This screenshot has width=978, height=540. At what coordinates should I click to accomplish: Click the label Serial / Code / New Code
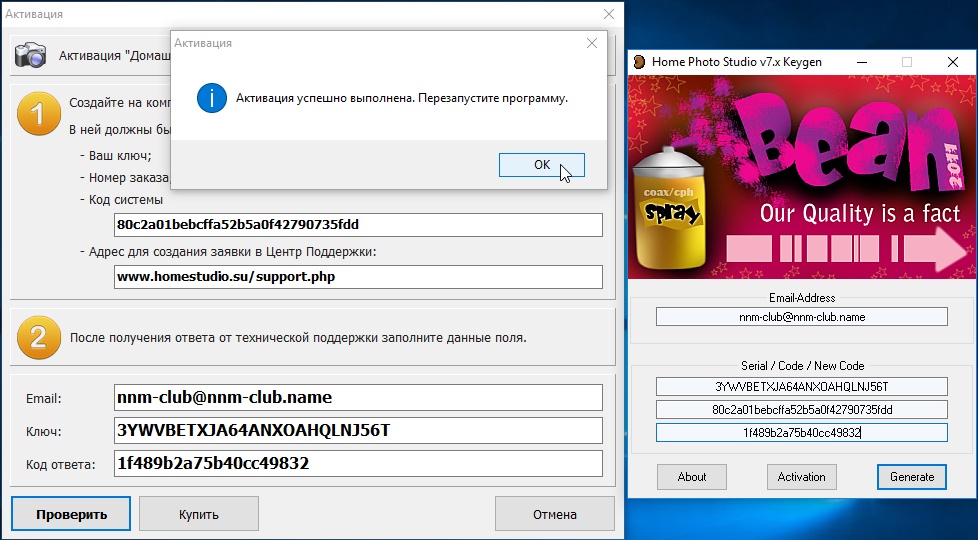click(802, 366)
